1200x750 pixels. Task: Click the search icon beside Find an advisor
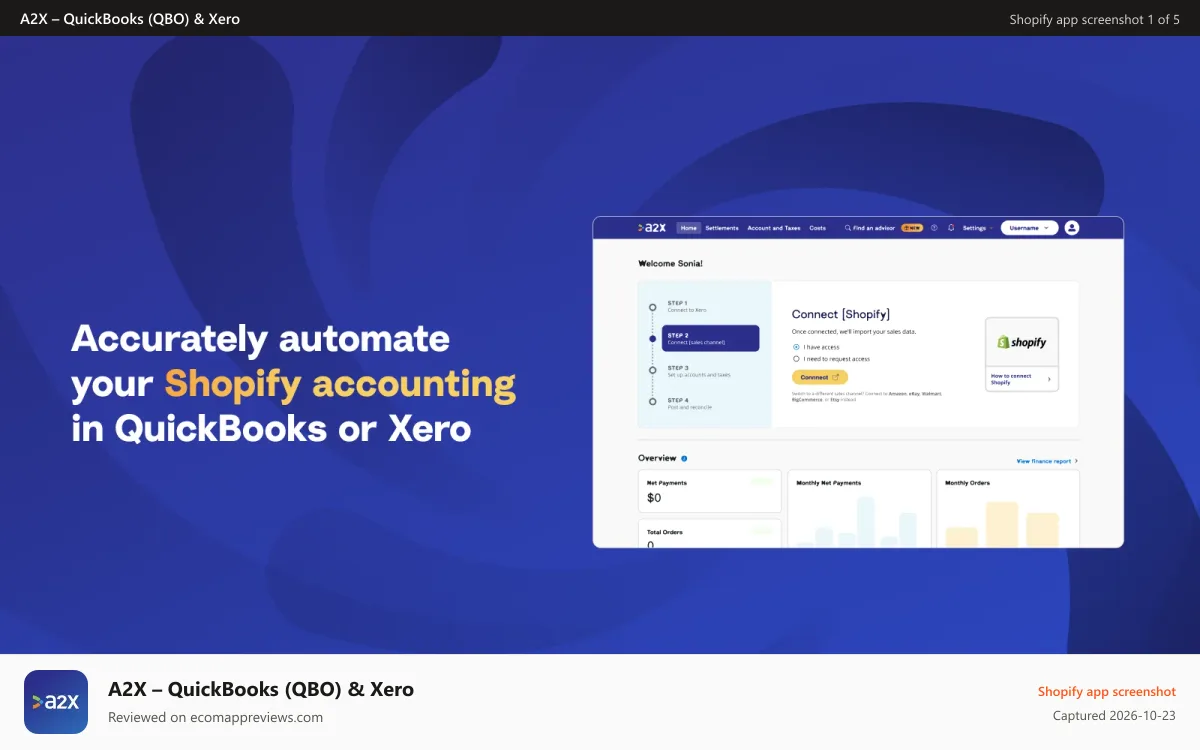(x=848, y=228)
